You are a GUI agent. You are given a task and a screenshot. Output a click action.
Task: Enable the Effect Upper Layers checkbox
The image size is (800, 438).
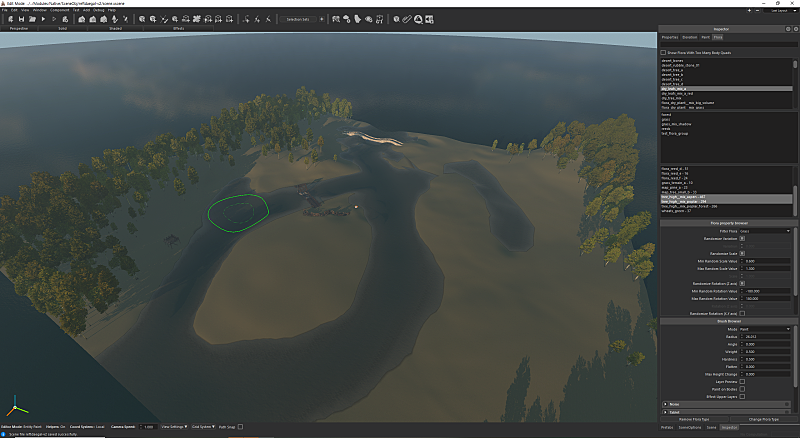pos(742,396)
